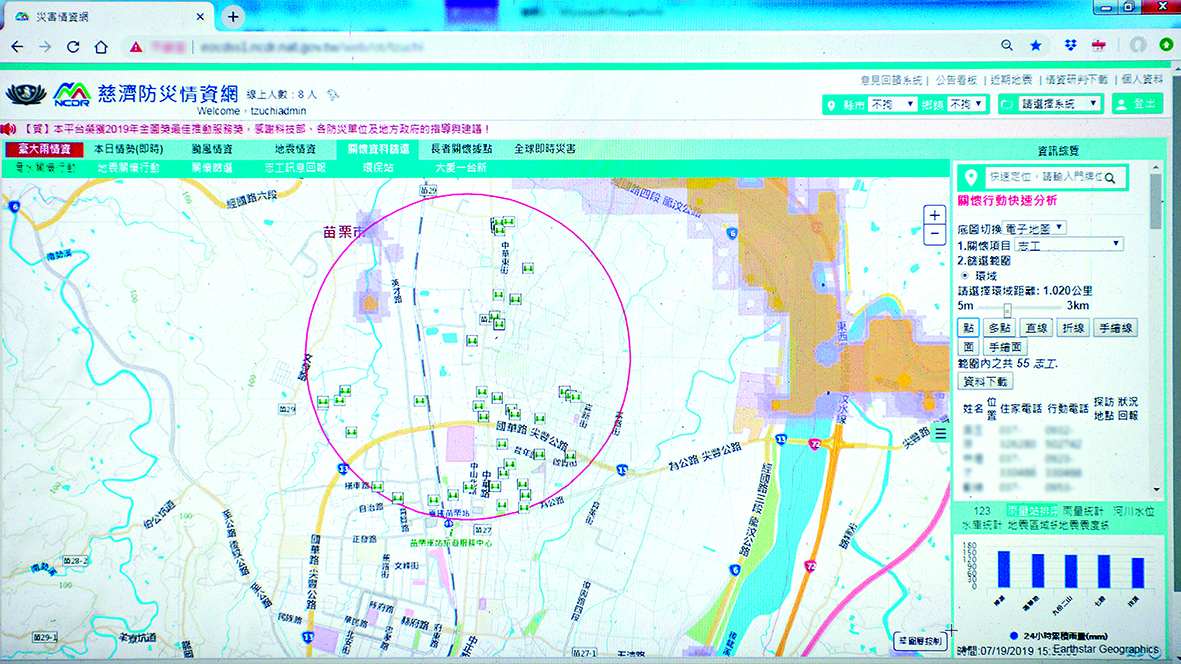Click the 登出 logout button
The width and height of the screenshot is (1181, 664).
[1138, 104]
